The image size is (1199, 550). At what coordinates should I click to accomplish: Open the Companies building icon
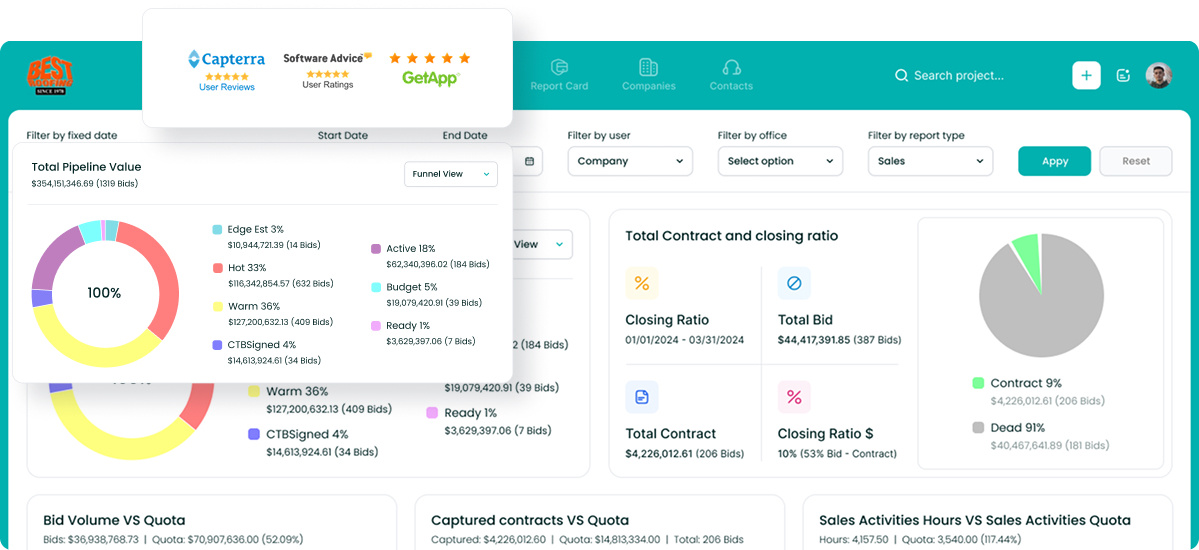click(648, 67)
